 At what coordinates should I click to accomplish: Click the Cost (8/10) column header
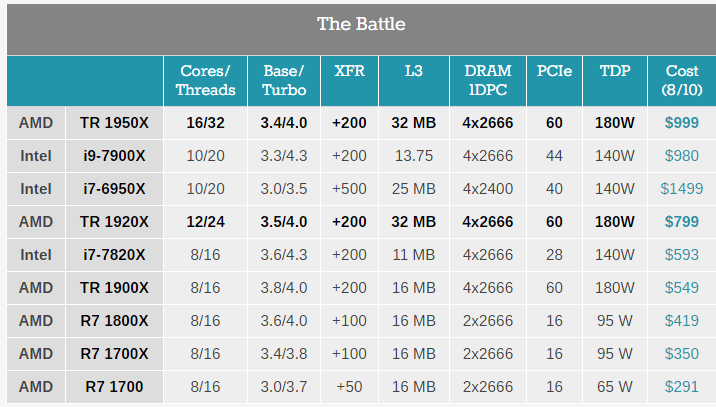[x=682, y=80]
